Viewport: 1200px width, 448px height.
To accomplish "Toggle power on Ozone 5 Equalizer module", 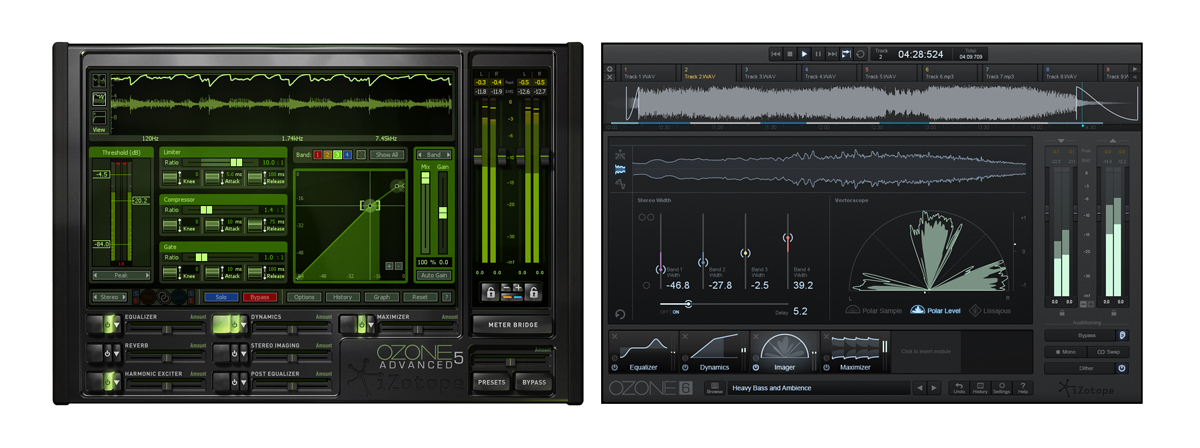I will click(x=107, y=324).
